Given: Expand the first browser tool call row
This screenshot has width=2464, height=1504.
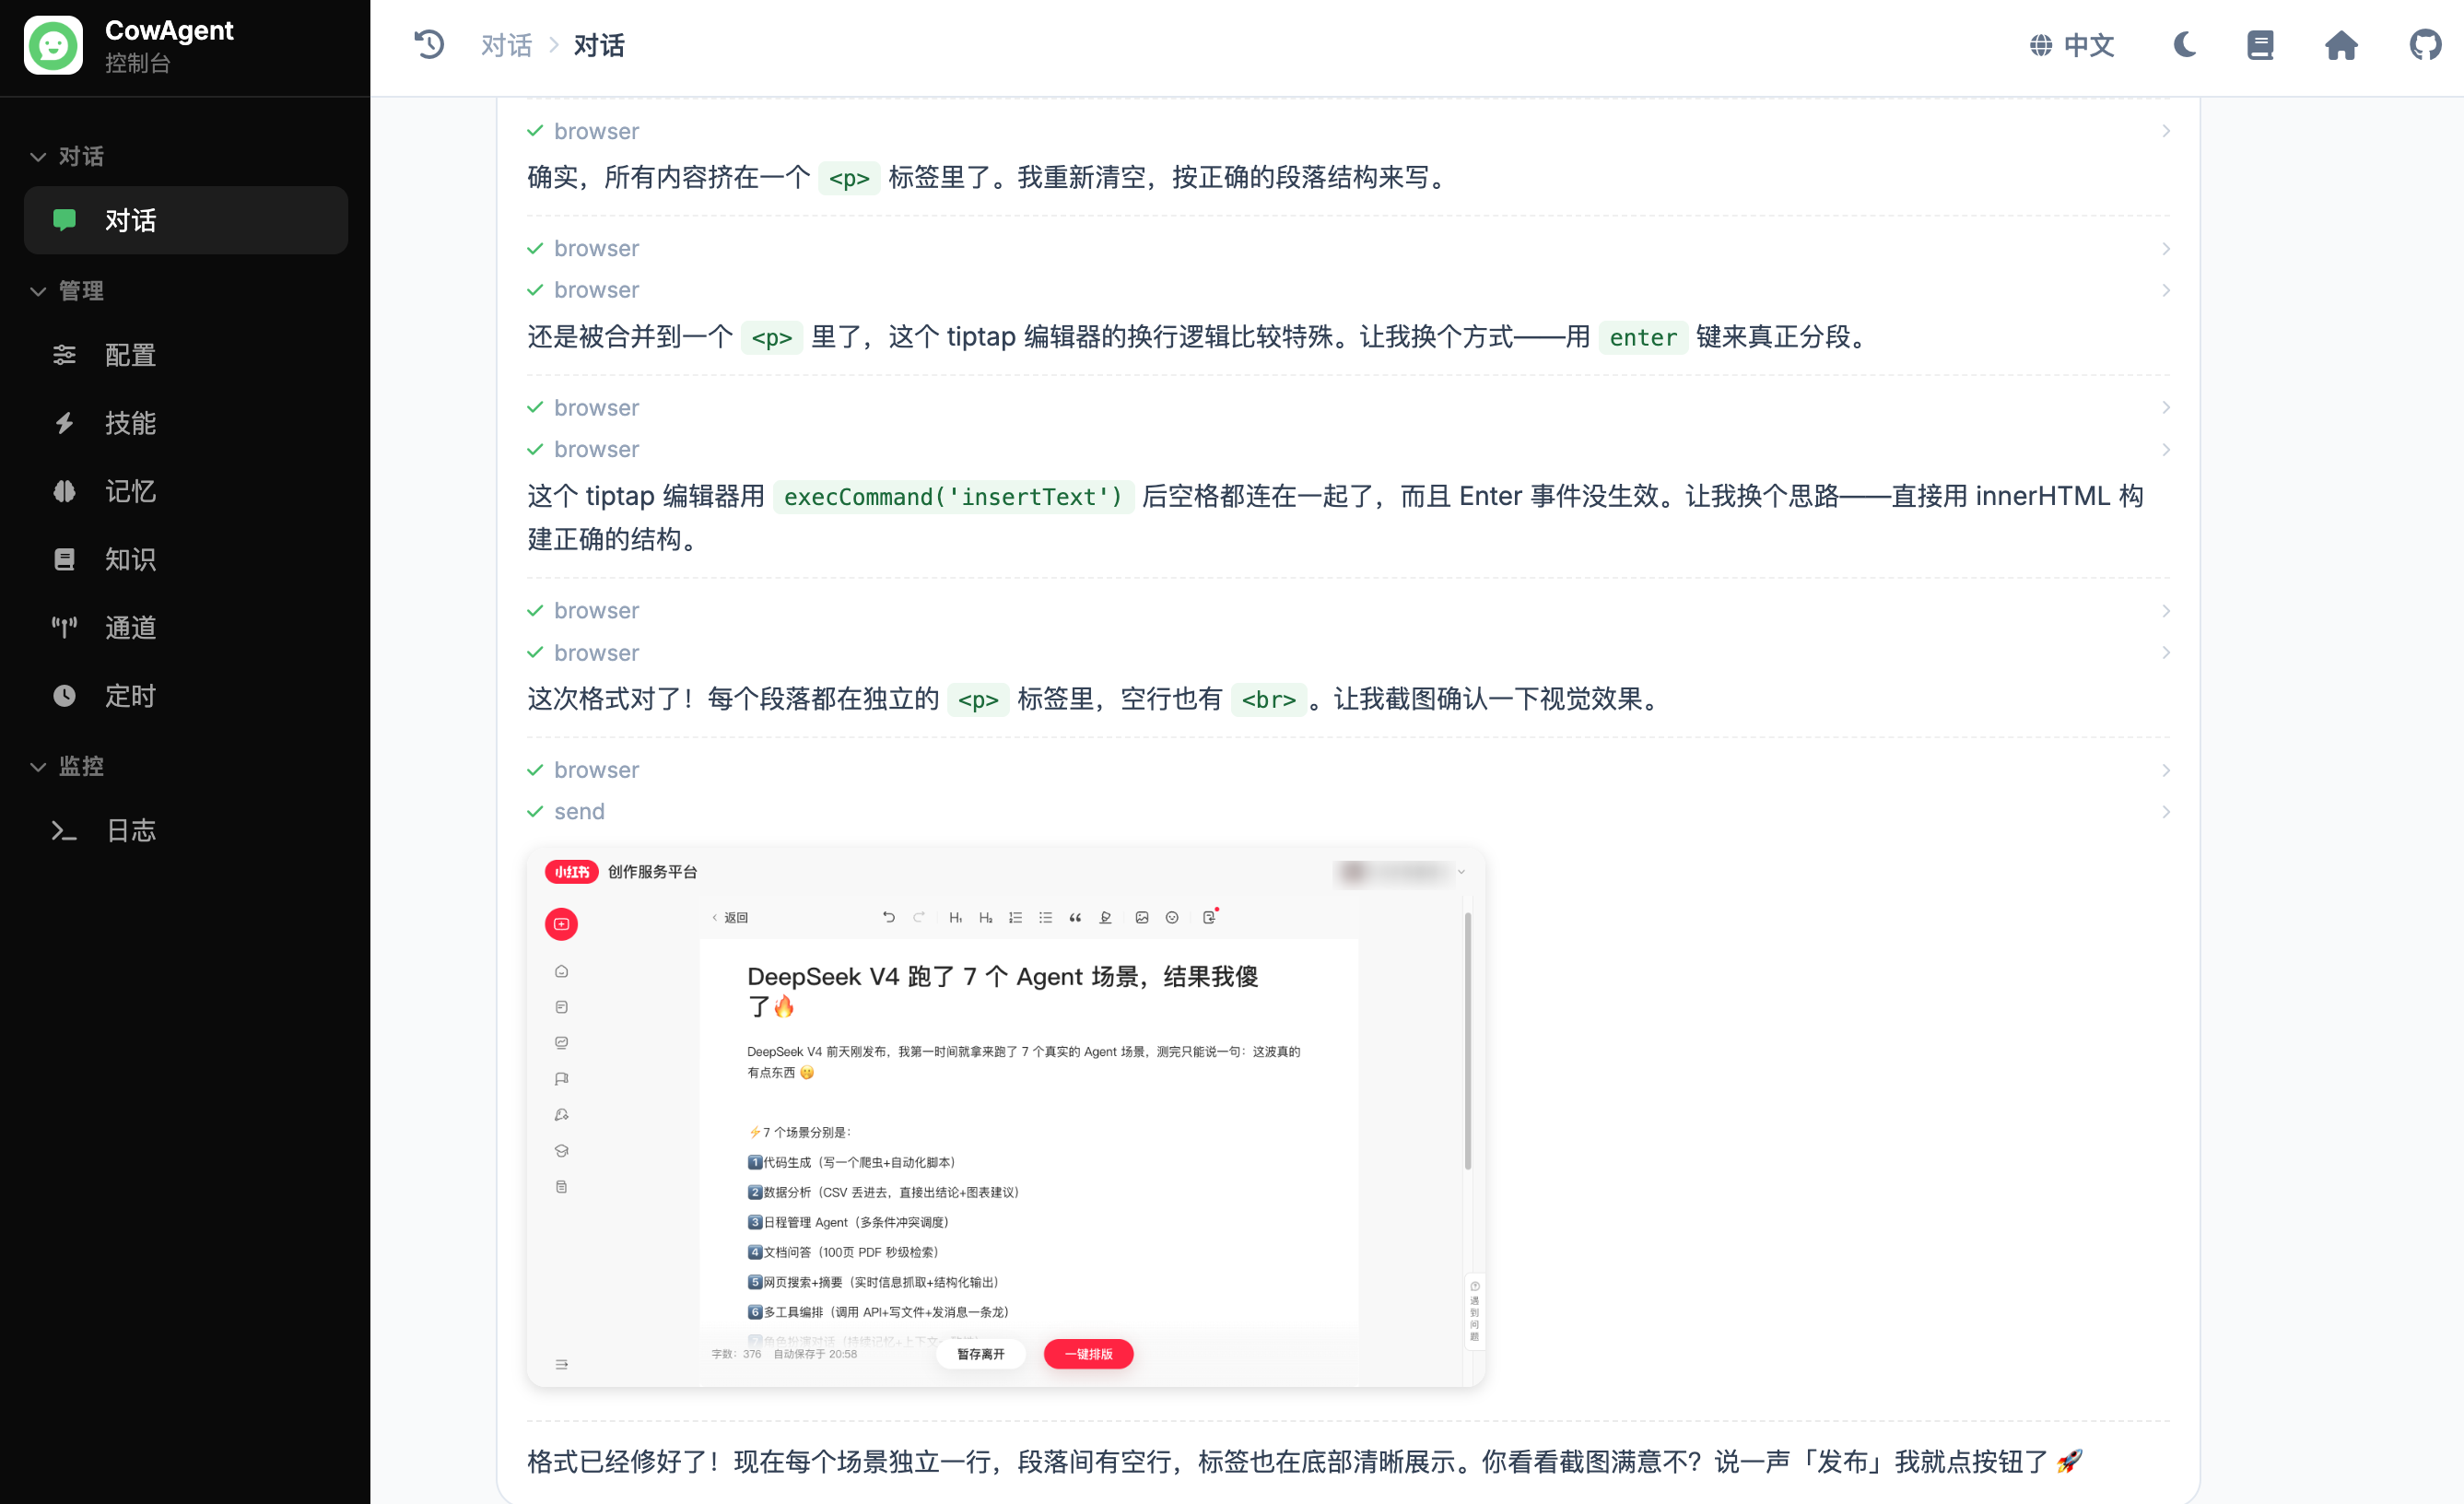Looking at the screenshot, I should [2166, 130].
